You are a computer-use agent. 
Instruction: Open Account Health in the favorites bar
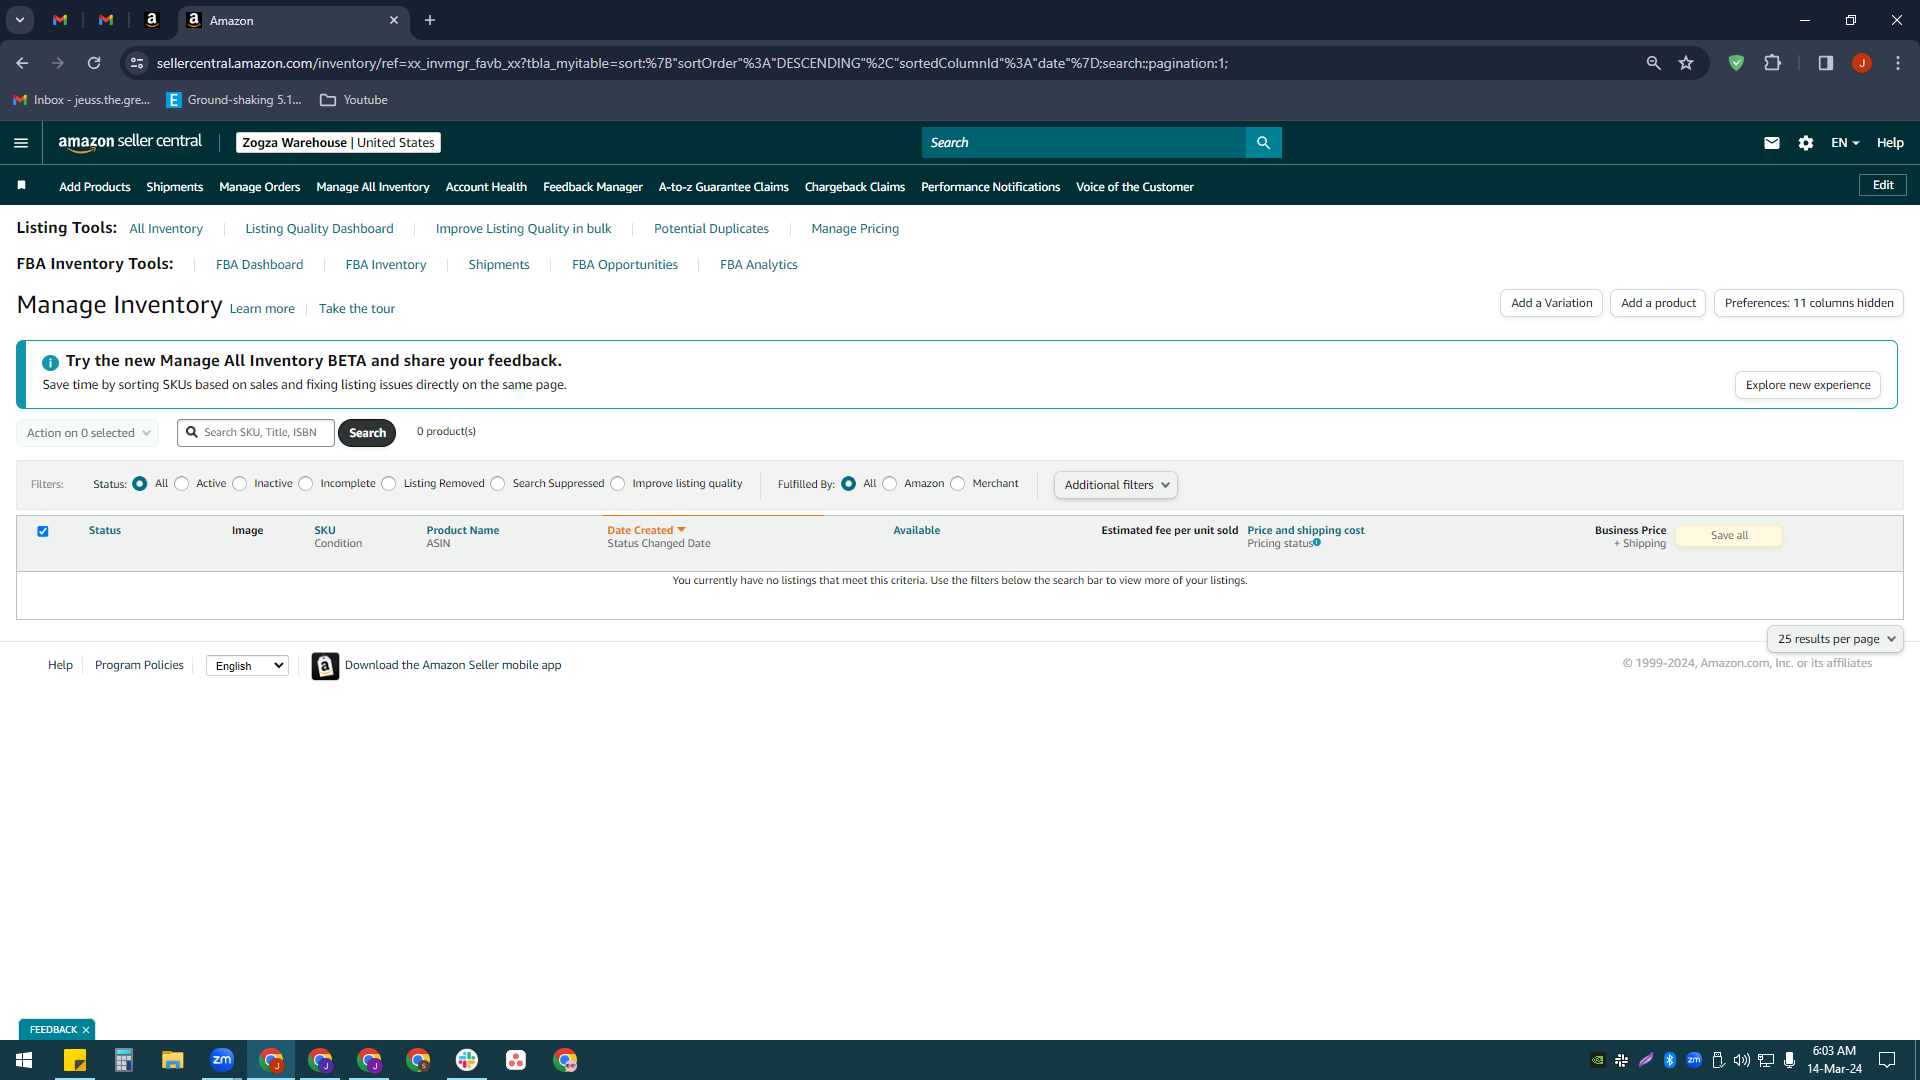coord(486,187)
